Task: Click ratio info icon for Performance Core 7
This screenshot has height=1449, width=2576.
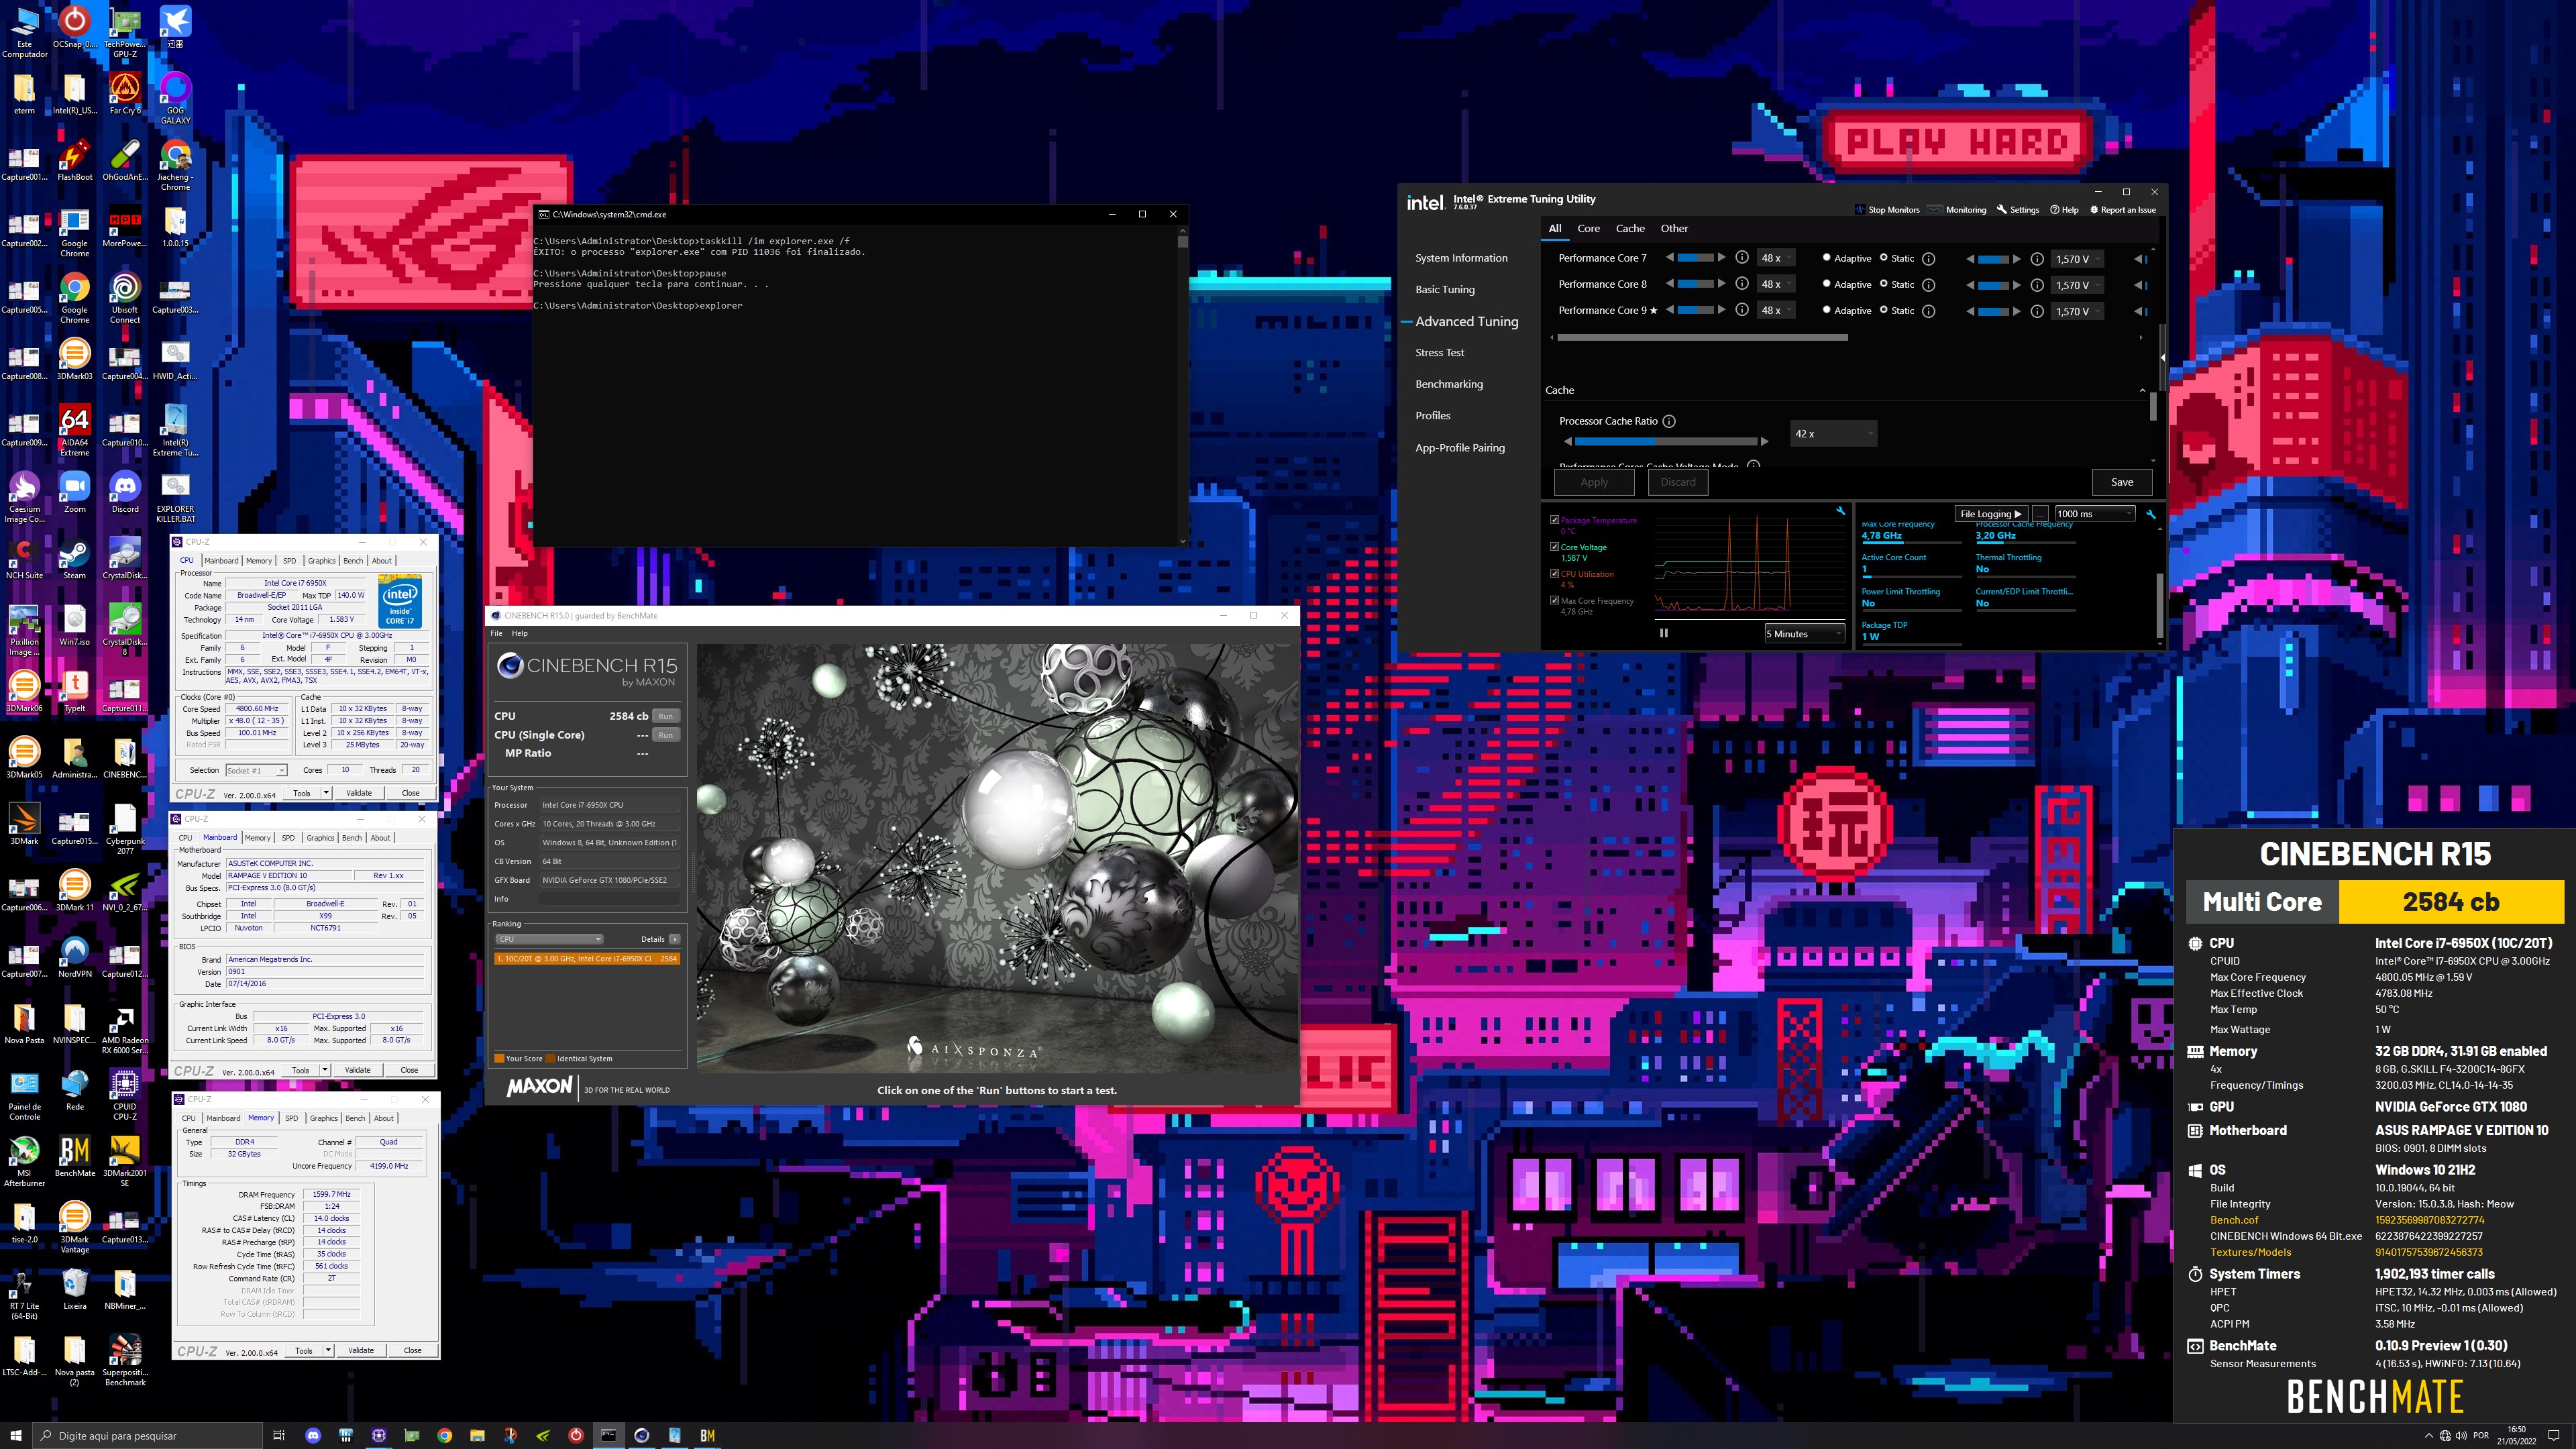Action: point(1742,258)
